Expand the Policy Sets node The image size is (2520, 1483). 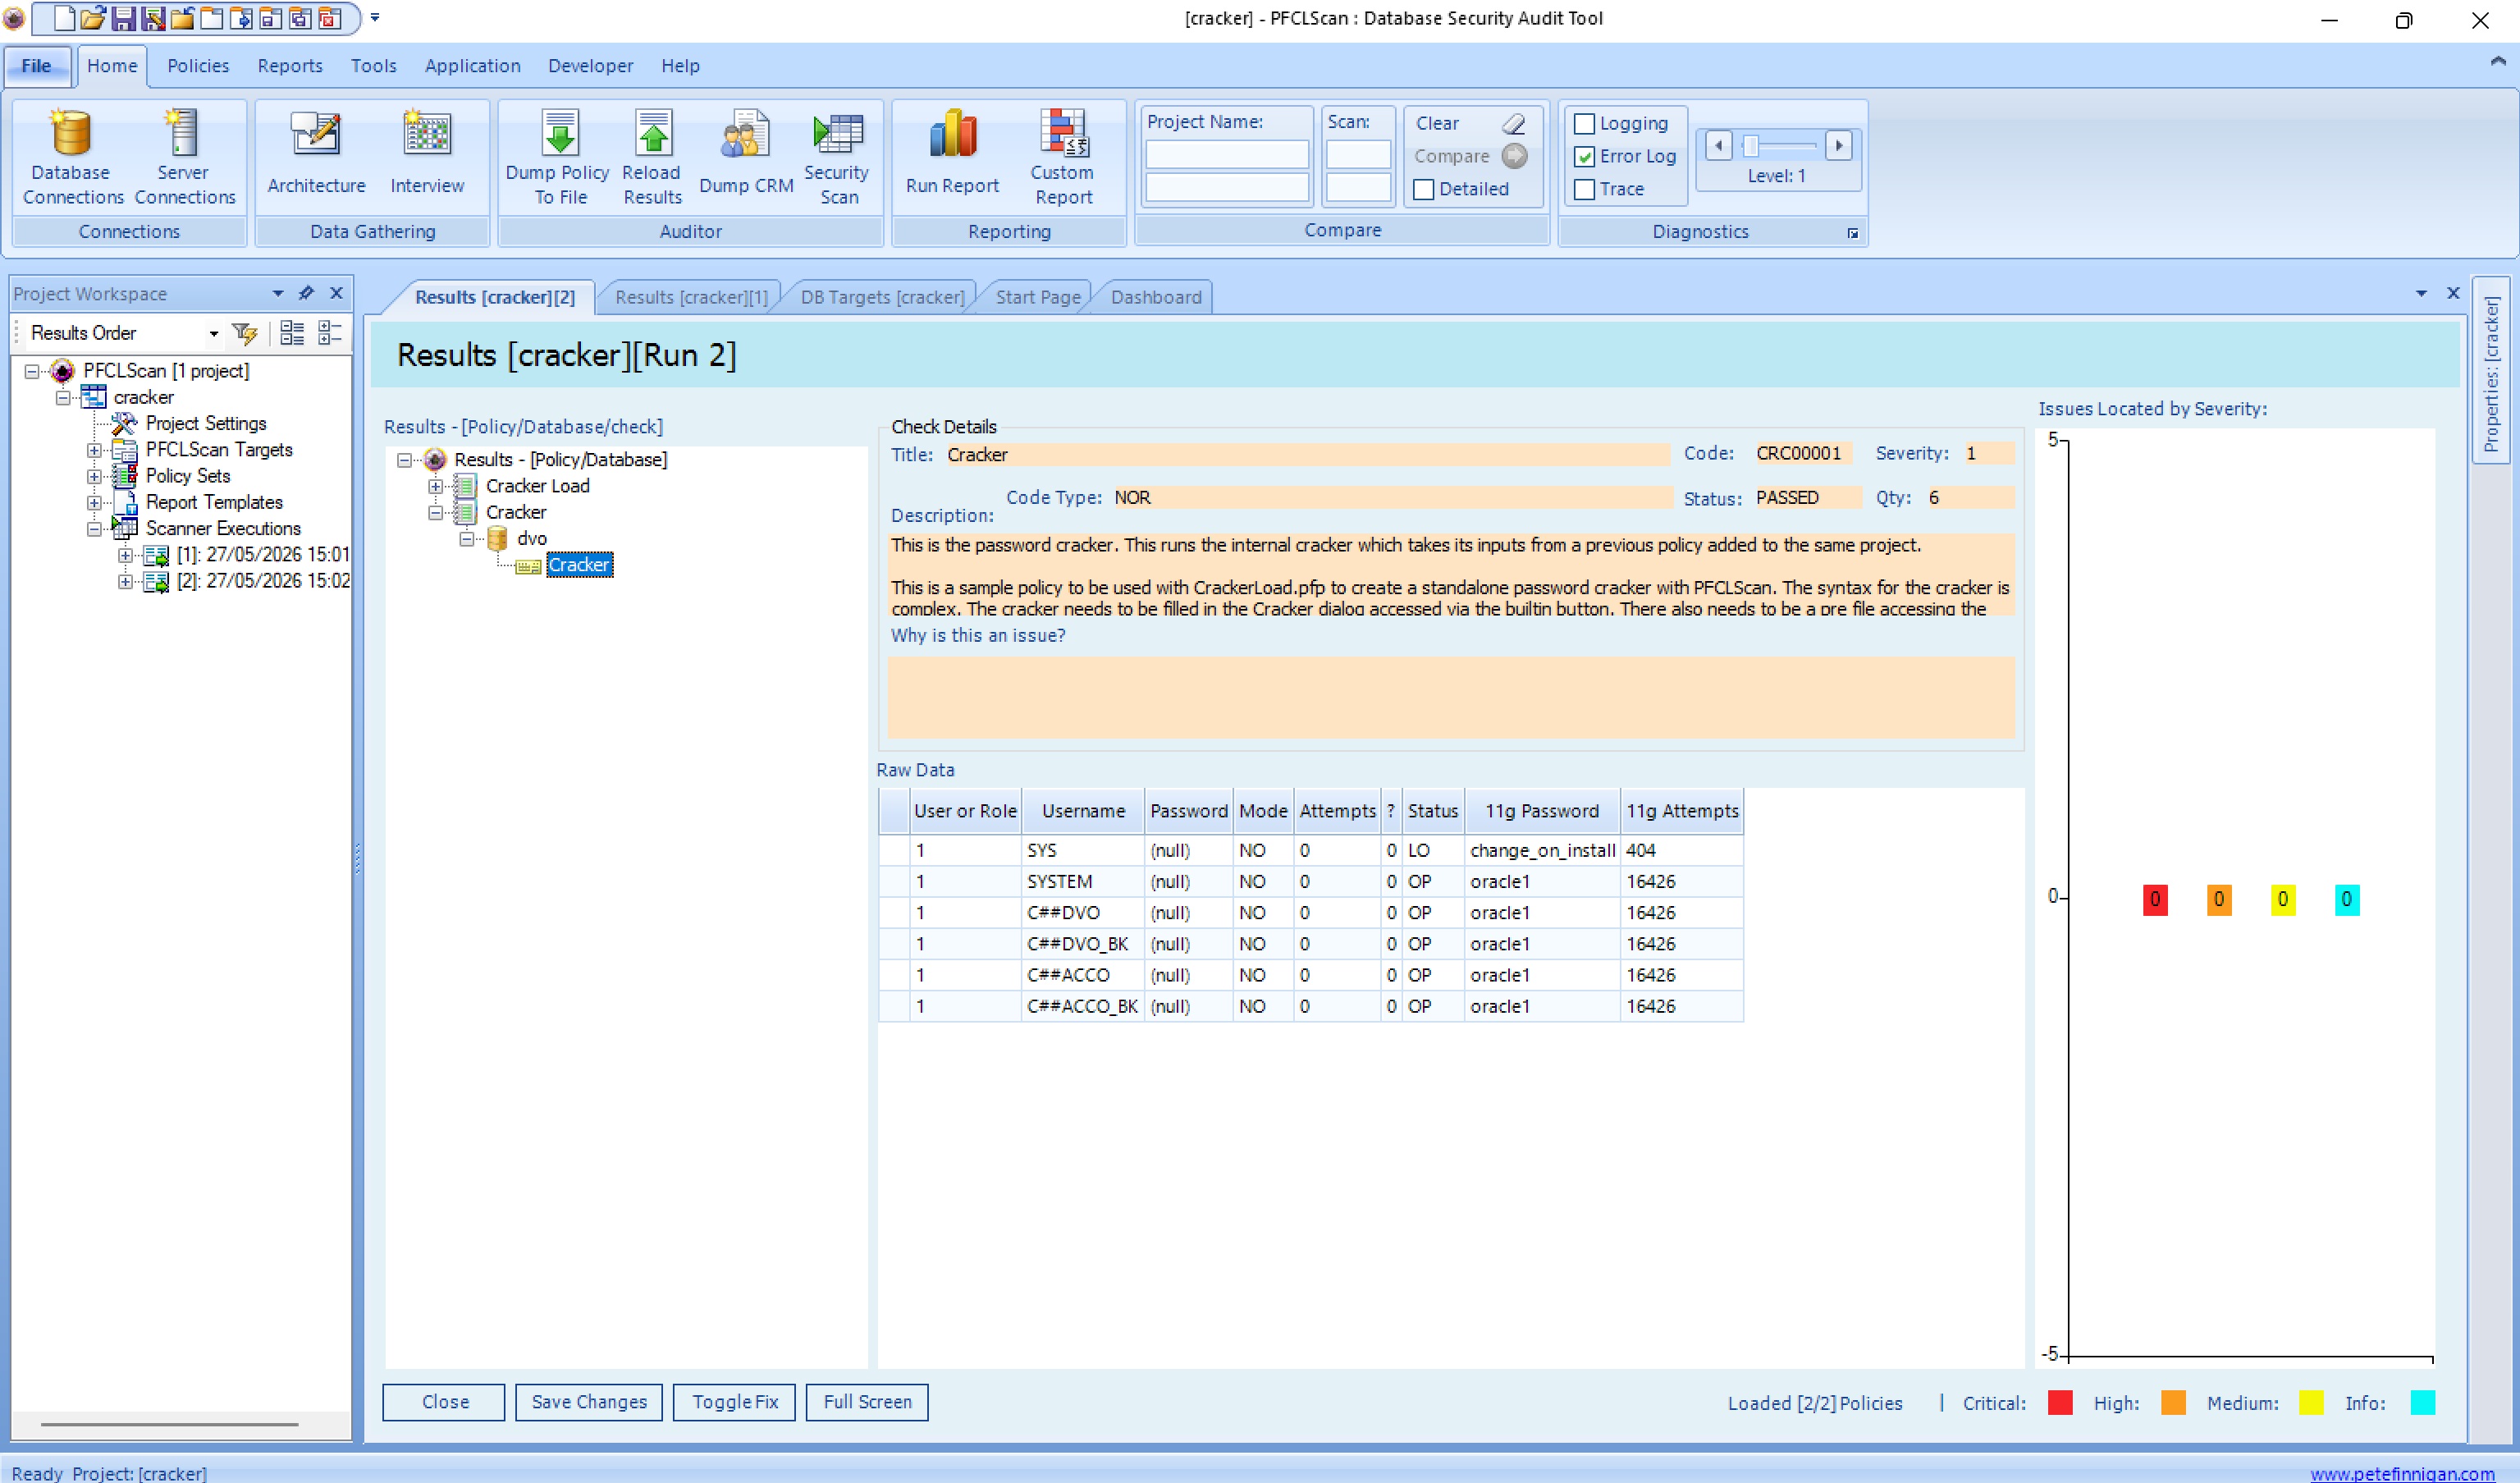click(x=94, y=476)
